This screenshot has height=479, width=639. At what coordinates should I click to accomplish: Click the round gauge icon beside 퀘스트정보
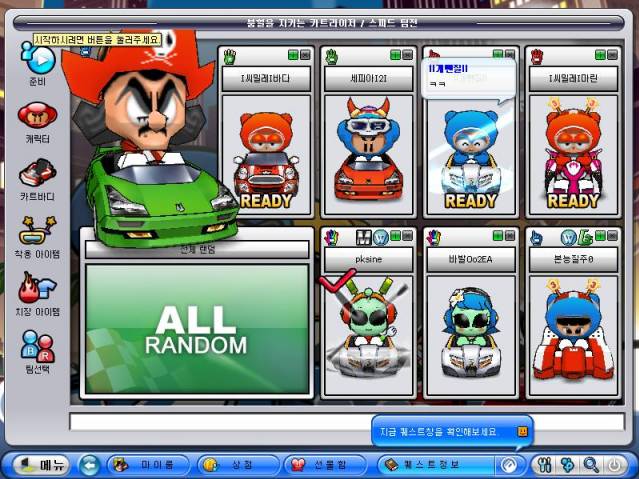(509, 465)
